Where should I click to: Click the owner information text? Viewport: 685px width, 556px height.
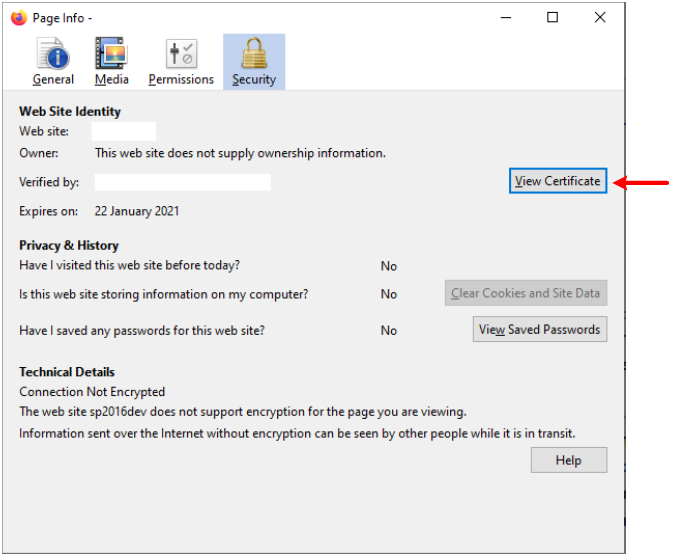240,153
